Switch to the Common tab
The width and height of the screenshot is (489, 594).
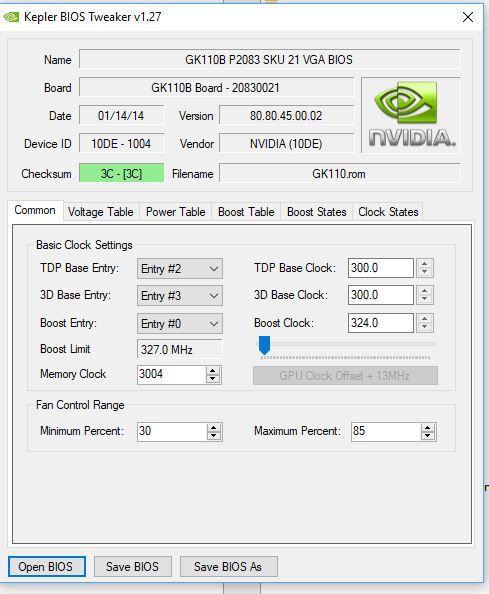click(35, 210)
